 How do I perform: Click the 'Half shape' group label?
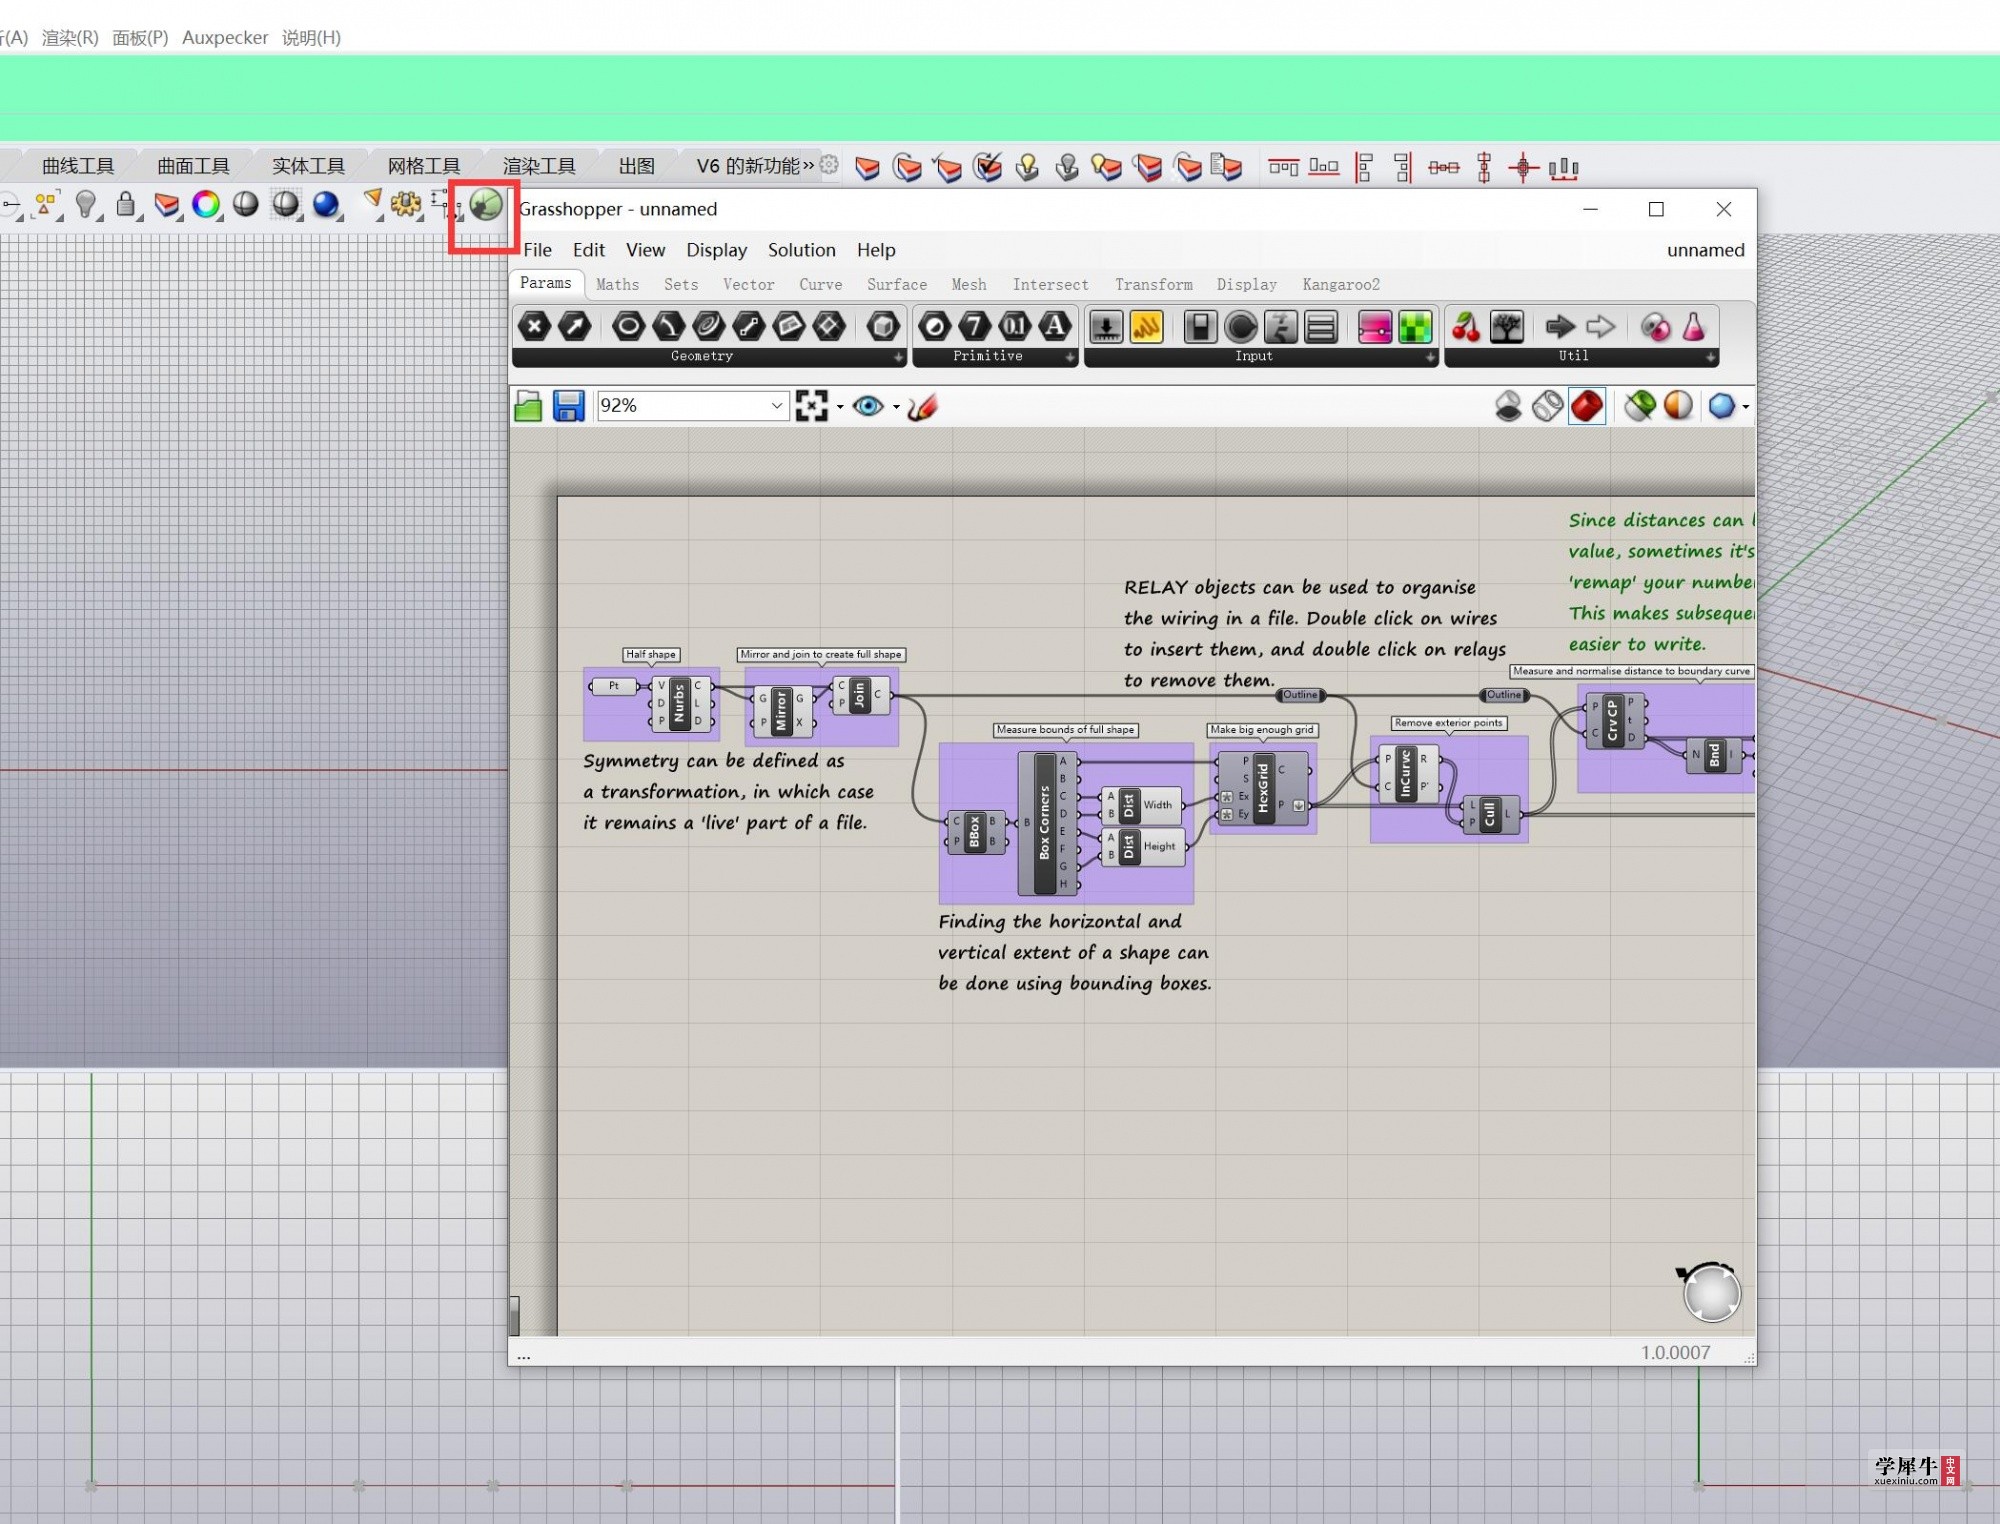(651, 654)
